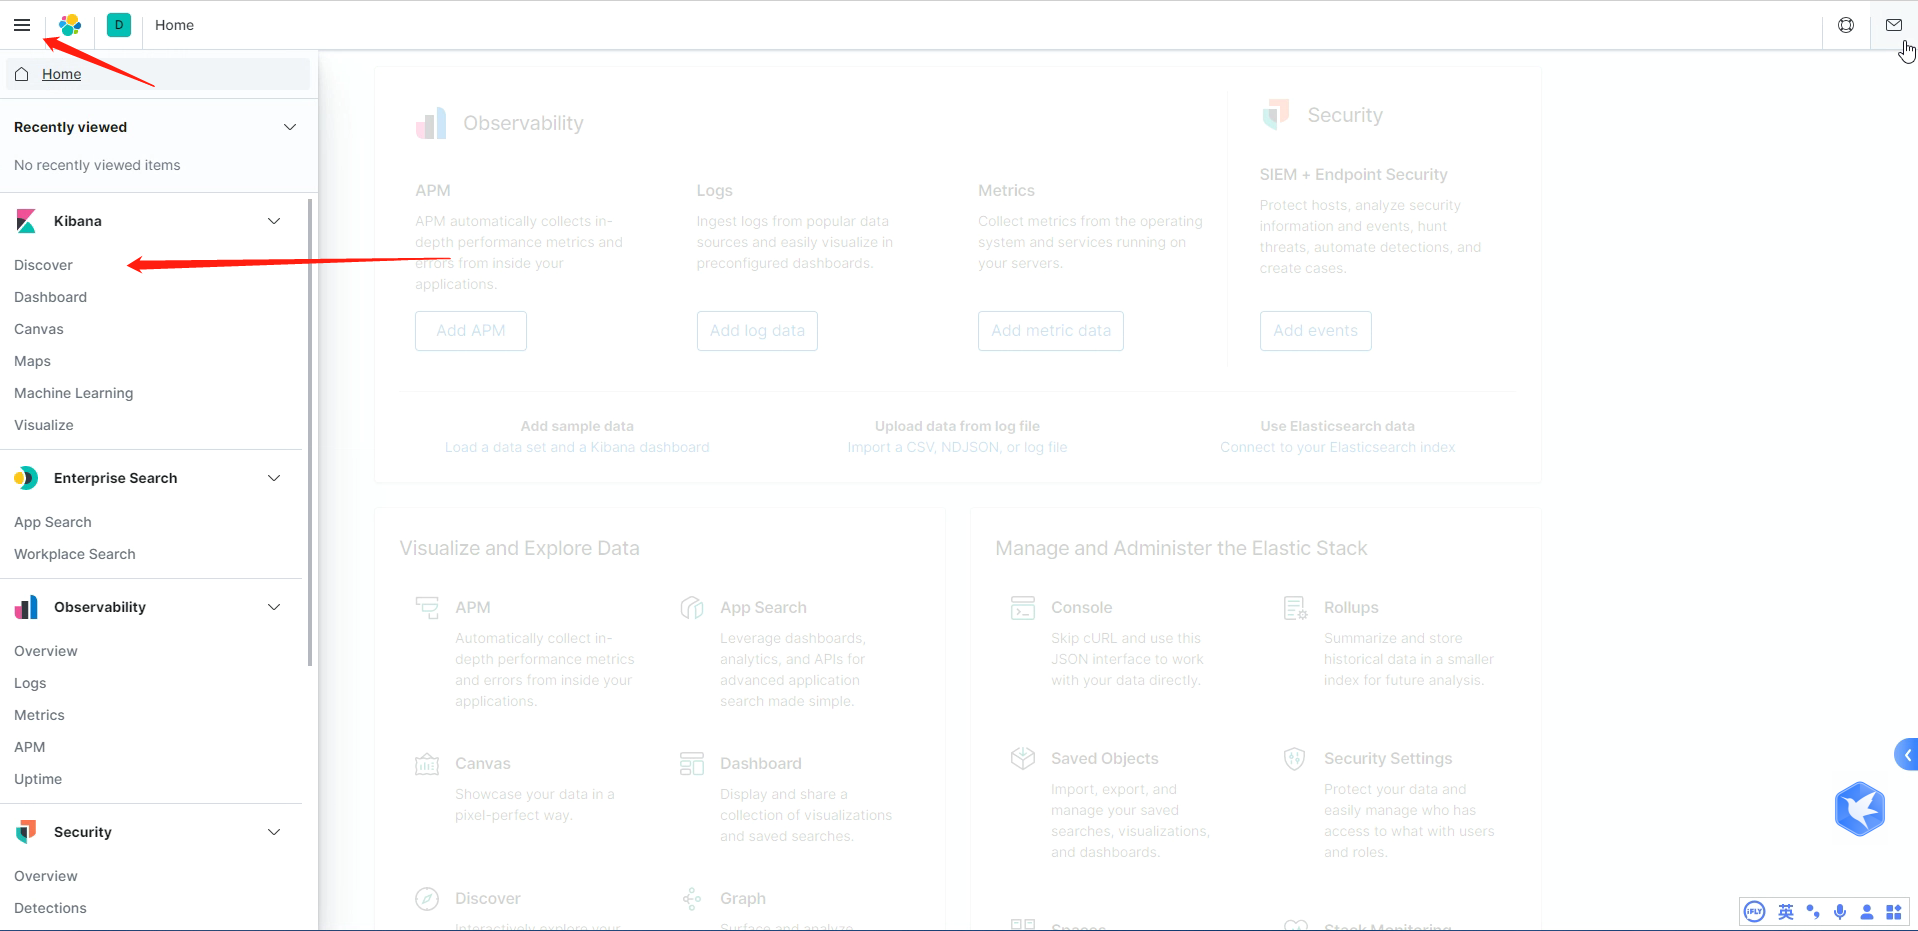This screenshot has height=931, width=1918.
Task: Open Workplace Search in sidebar
Action: click(x=75, y=554)
